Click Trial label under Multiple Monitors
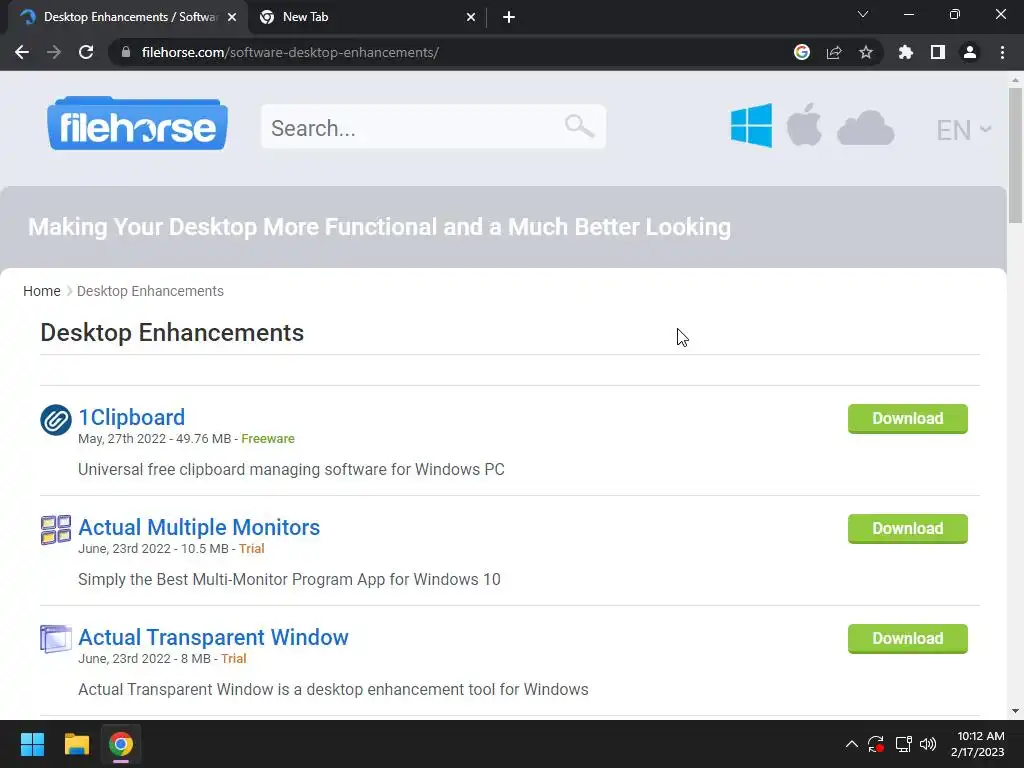 coord(251,549)
